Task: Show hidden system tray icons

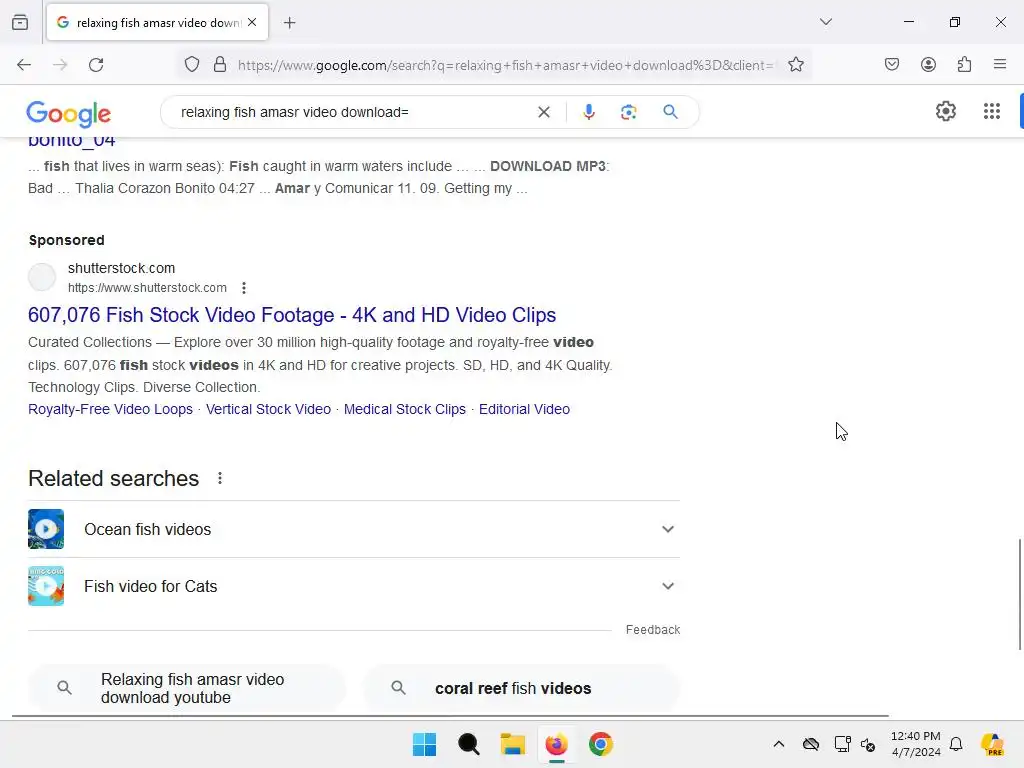Action: click(778, 744)
